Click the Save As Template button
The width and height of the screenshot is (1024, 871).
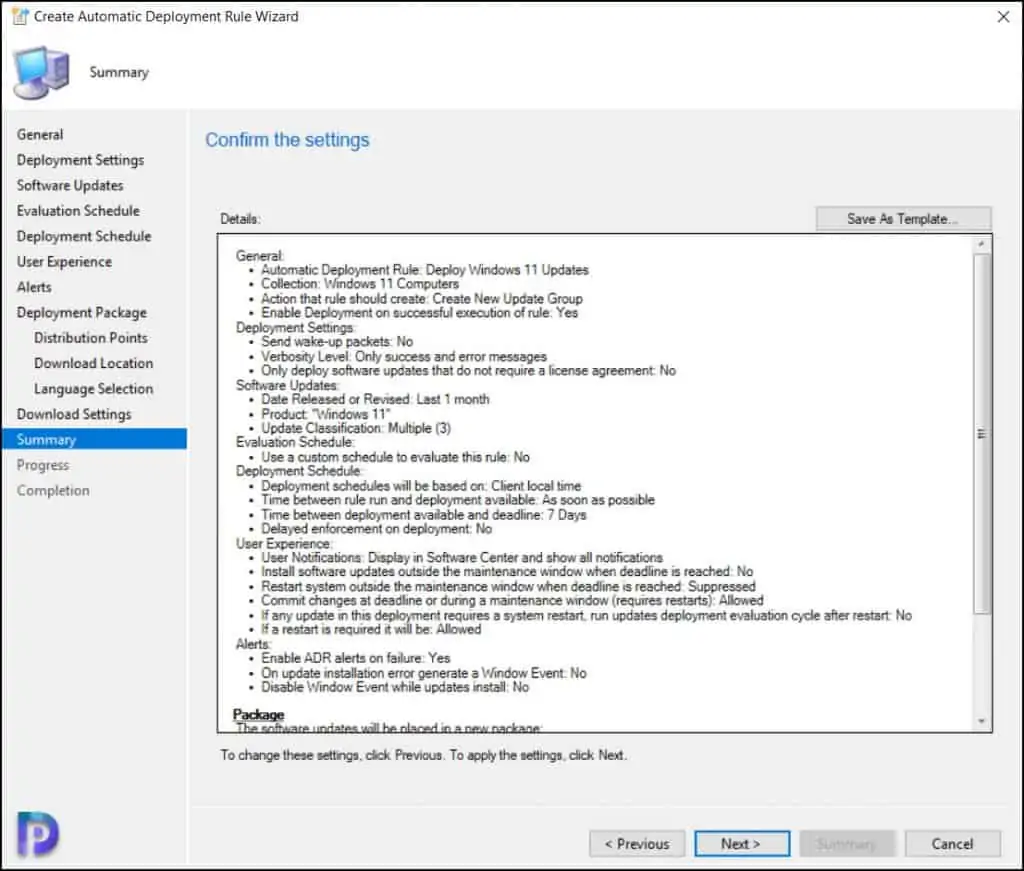(x=903, y=219)
